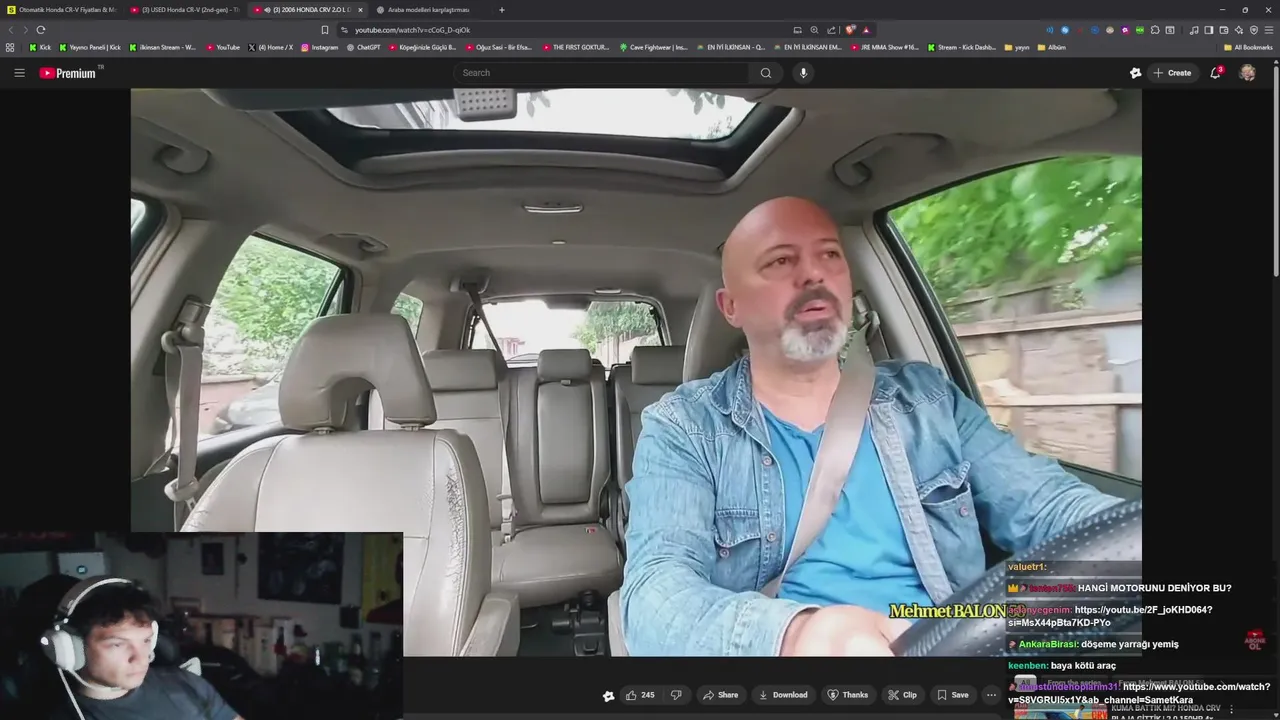The width and height of the screenshot is (1280, 720).
Task: Open Instagram bookmark
Action: point(319,47)
